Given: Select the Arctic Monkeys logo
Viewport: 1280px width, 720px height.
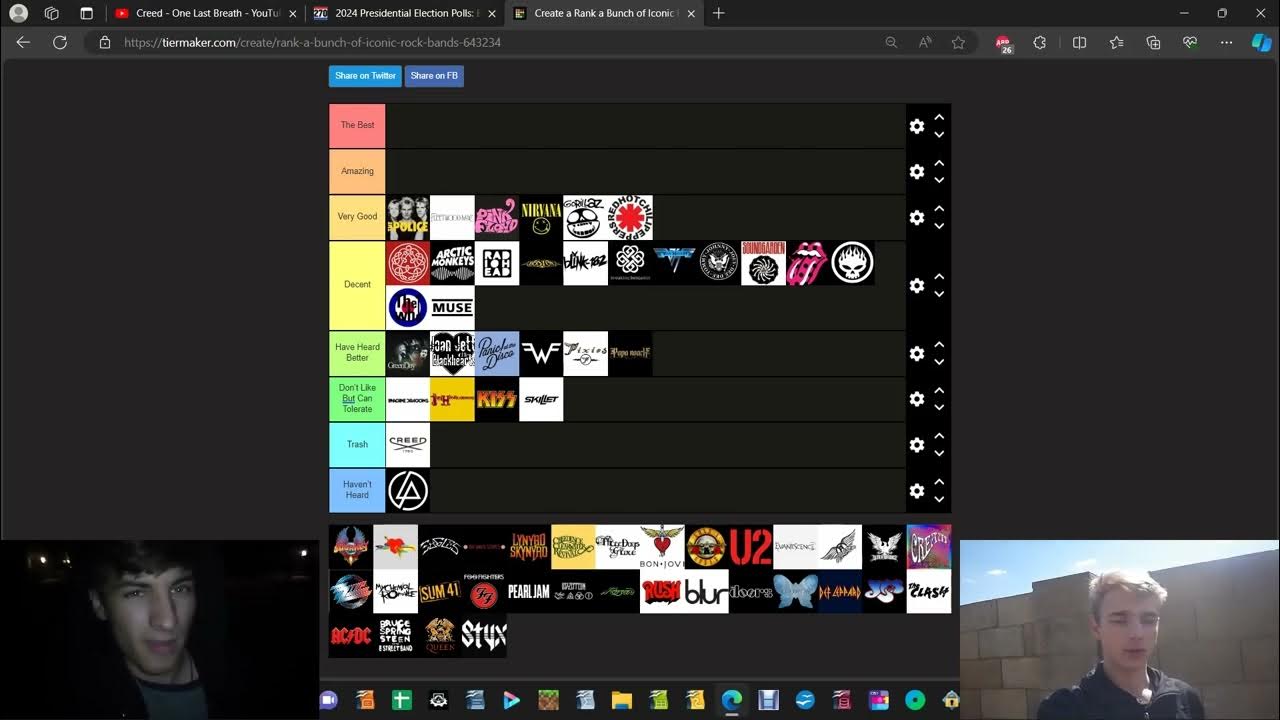Looking at the screenshot, I should pyautogui.click(x=452, y=263).
